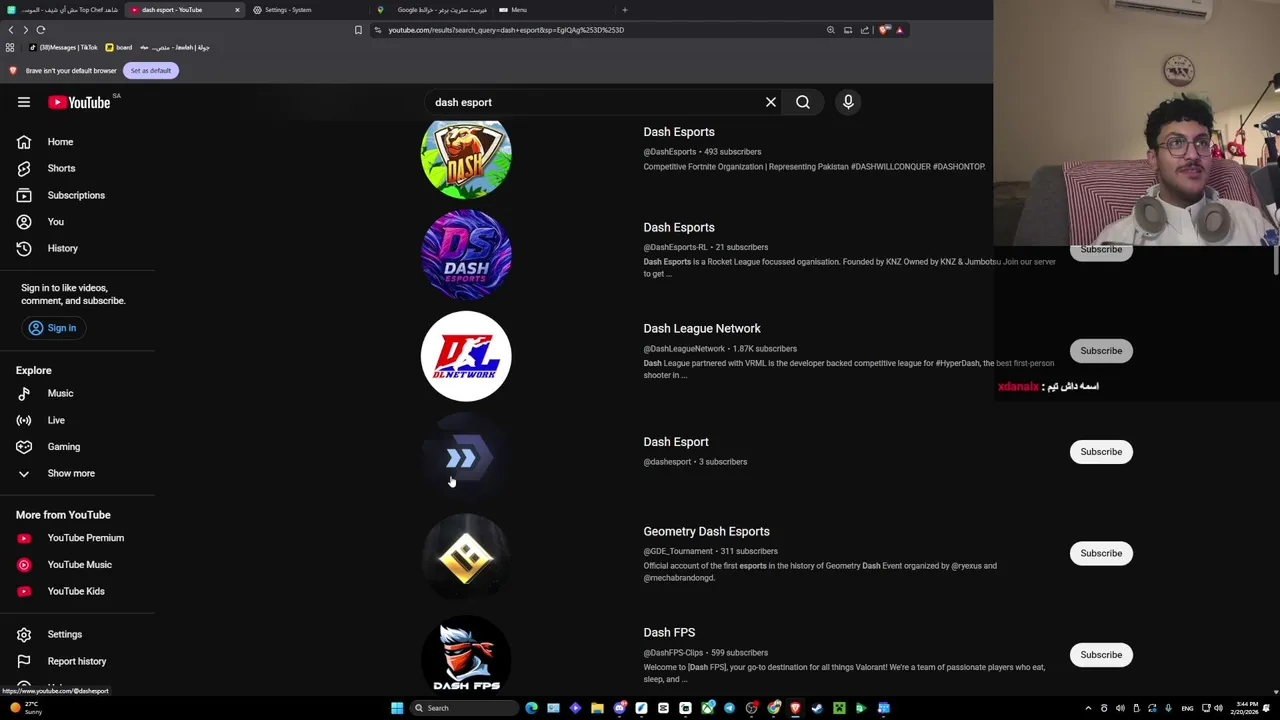Switch to the Google Maps tab
This screenshot has width=1280, height=720.
pos(430,10)
